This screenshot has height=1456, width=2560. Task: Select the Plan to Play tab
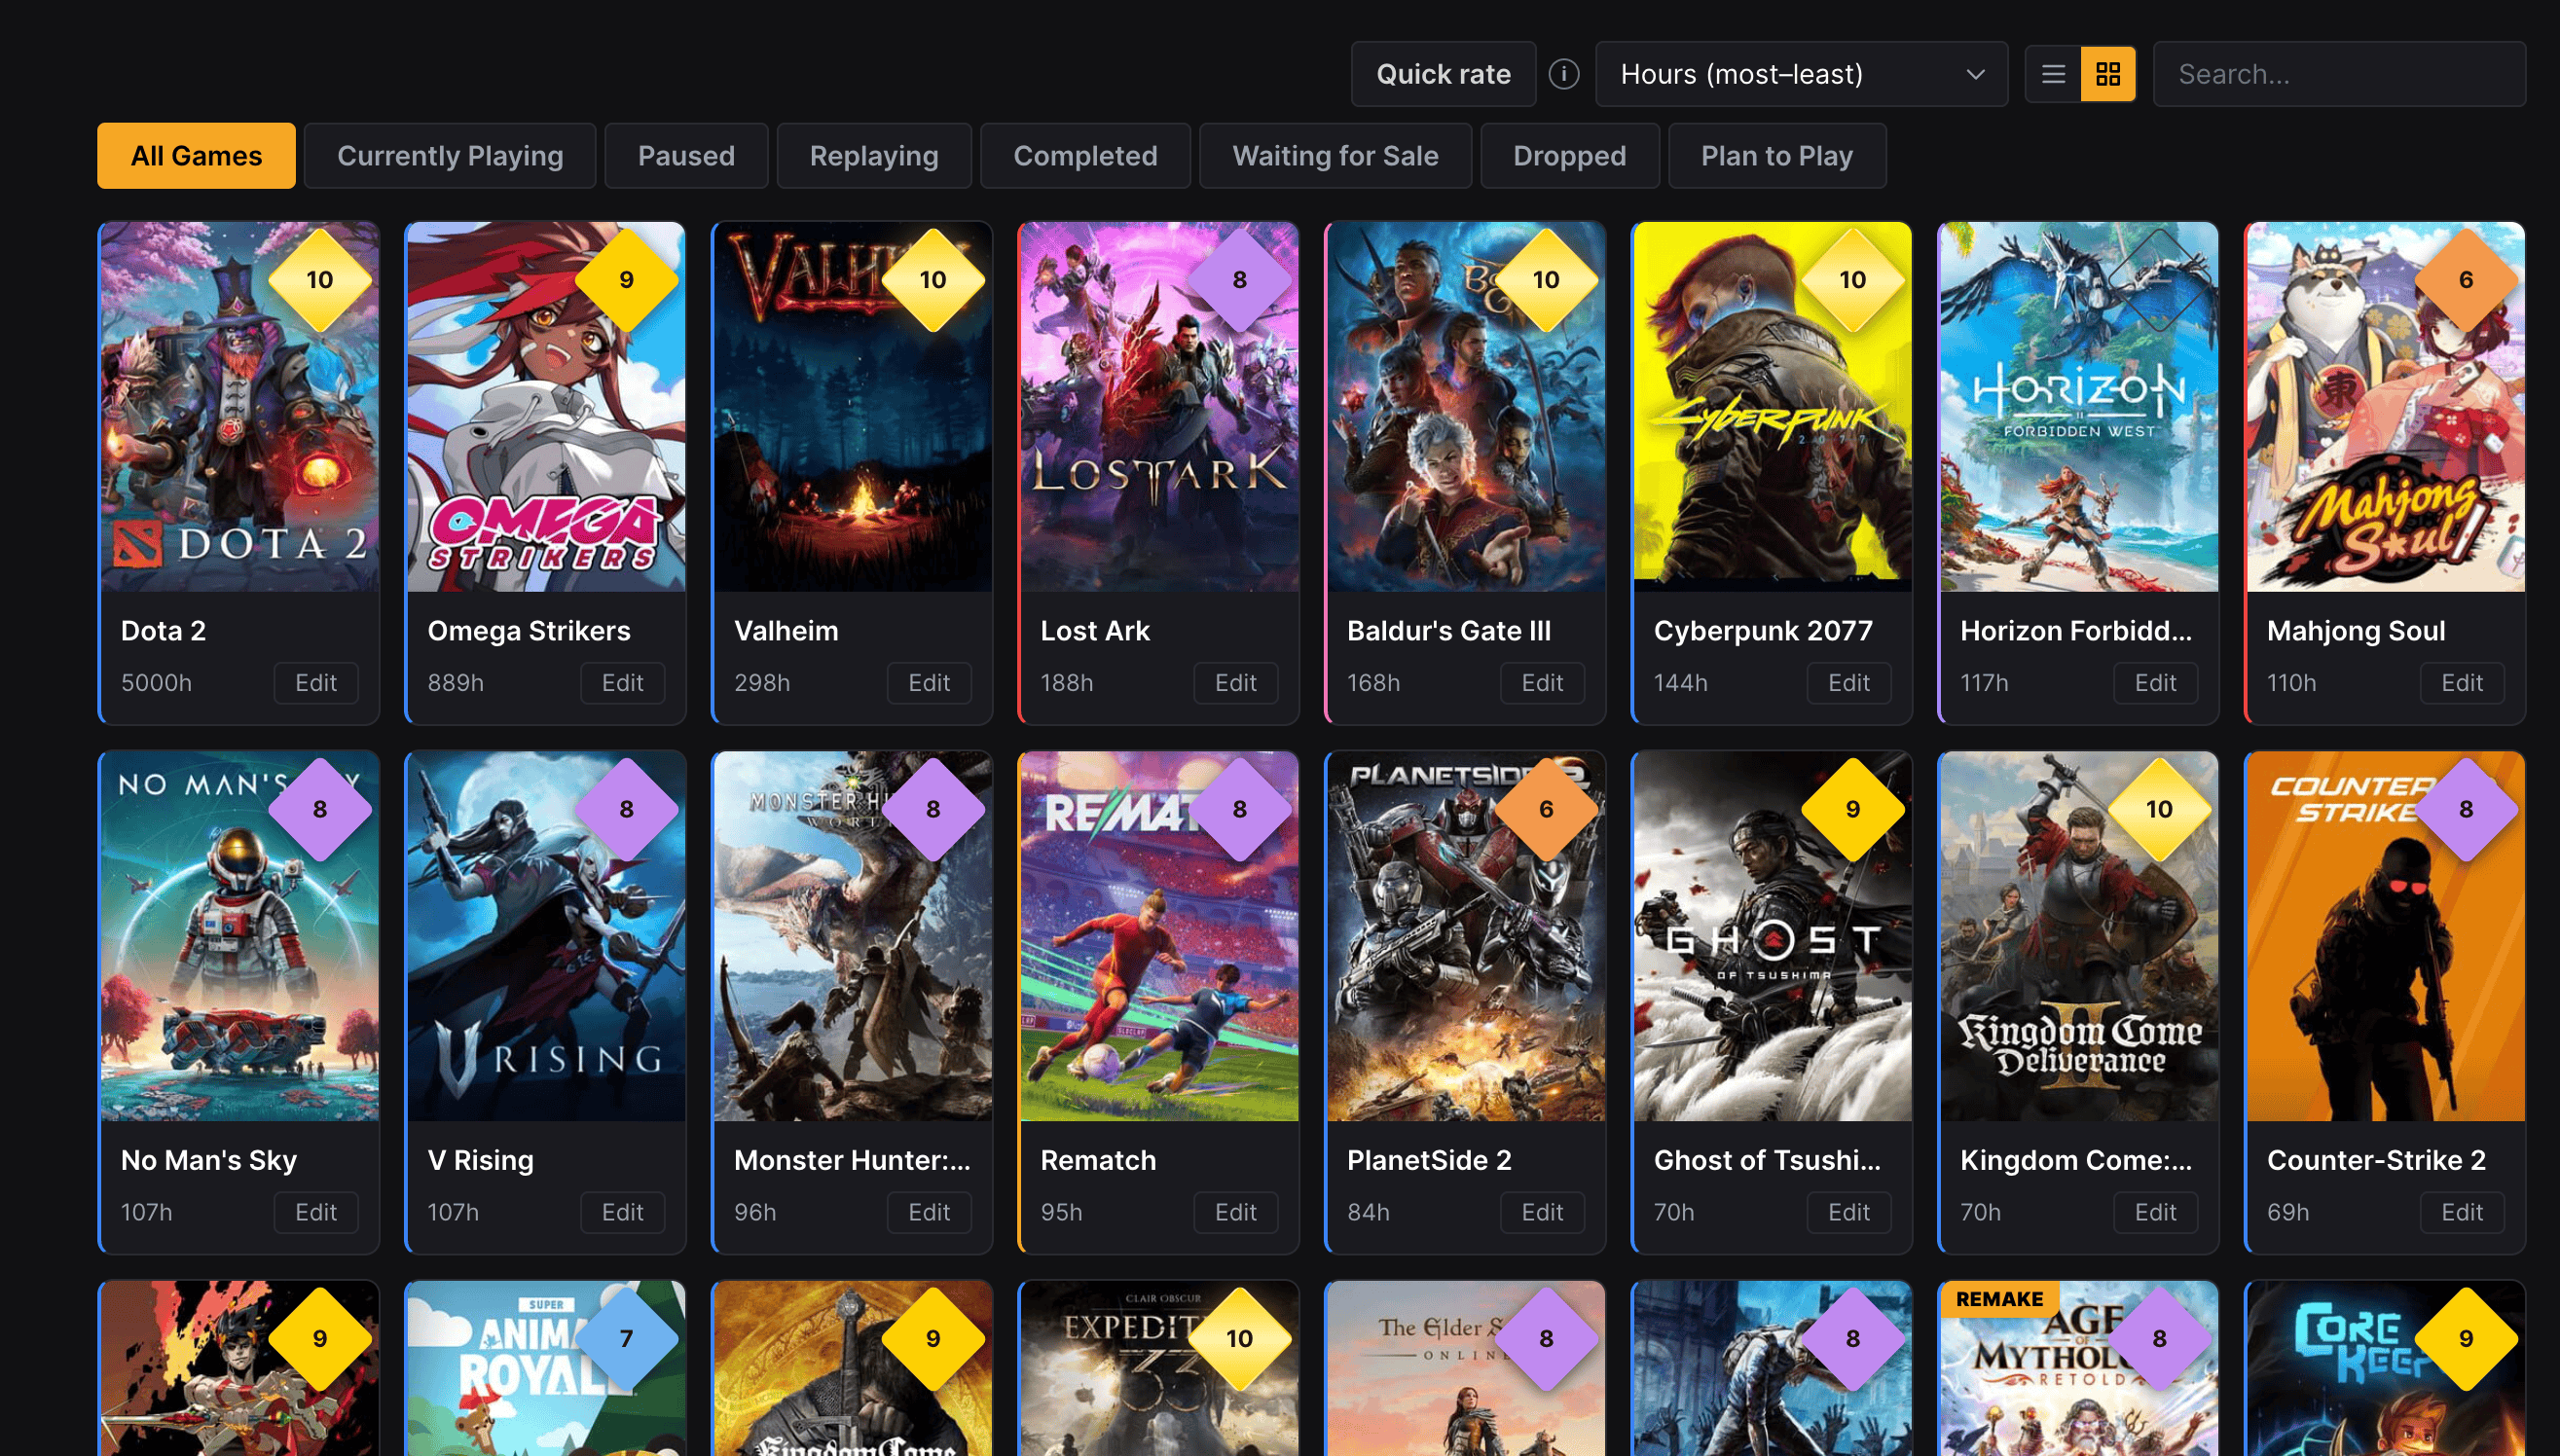[x=1777, y=156]
